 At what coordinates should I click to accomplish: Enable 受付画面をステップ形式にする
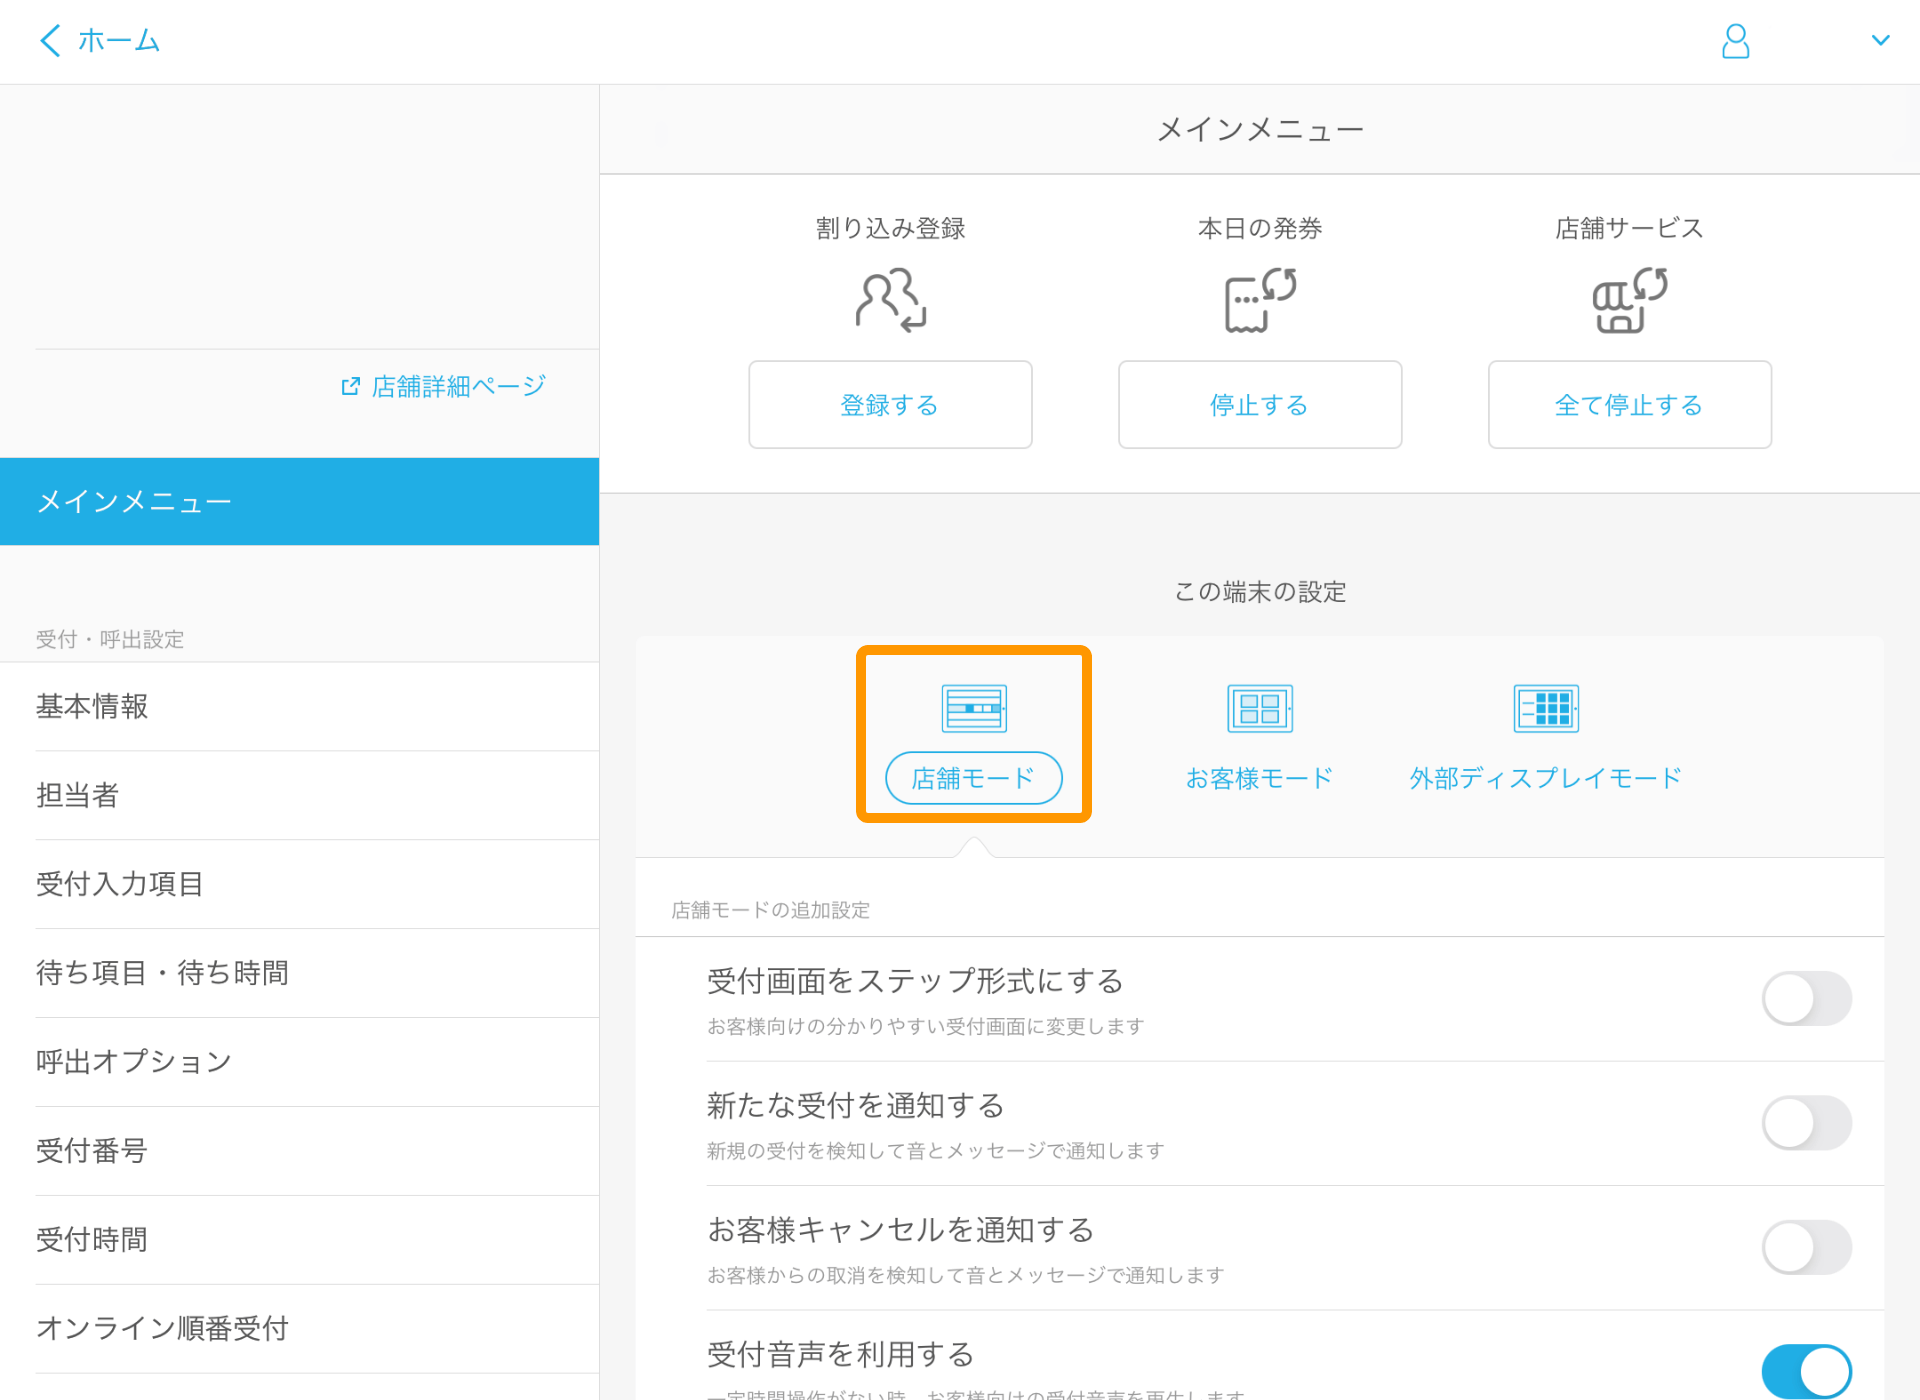[x=1807, y=998]
